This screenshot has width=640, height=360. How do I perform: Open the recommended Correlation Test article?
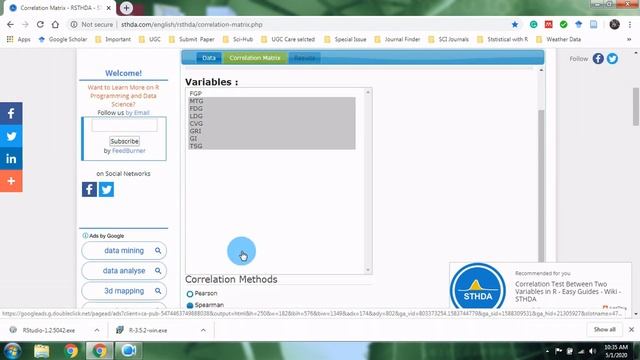(568, 291)
